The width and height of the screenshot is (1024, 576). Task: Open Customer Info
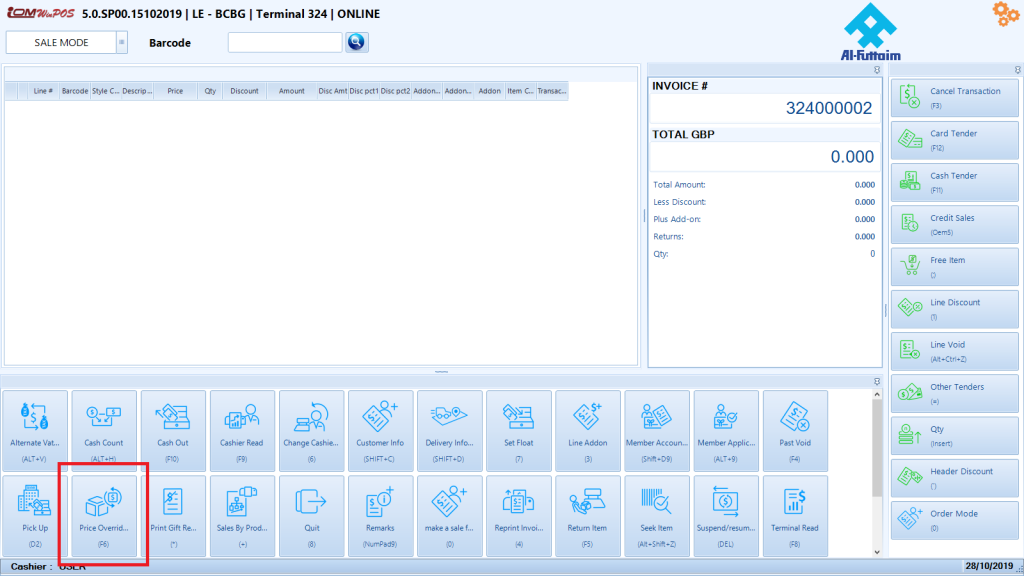(x=380, y=430)
